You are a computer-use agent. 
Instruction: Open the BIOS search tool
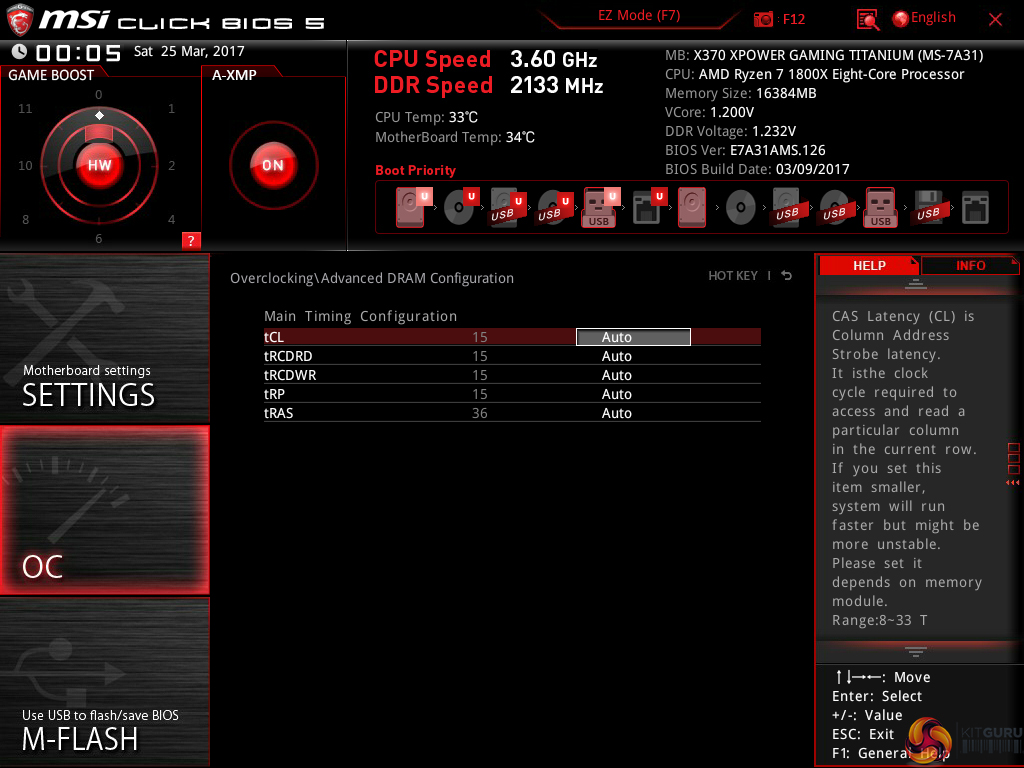(x=867, y=20)
